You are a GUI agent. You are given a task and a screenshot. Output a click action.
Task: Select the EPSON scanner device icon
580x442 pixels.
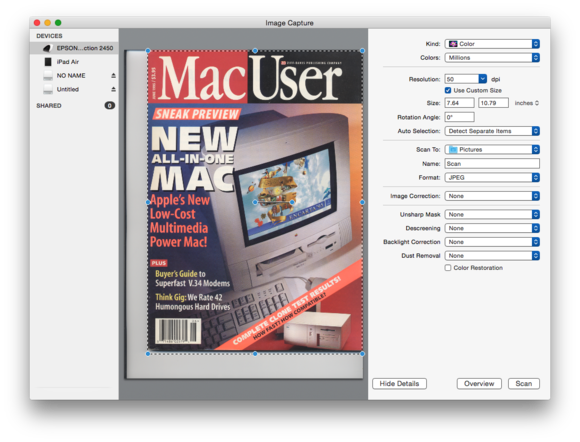tap(47, 48)
